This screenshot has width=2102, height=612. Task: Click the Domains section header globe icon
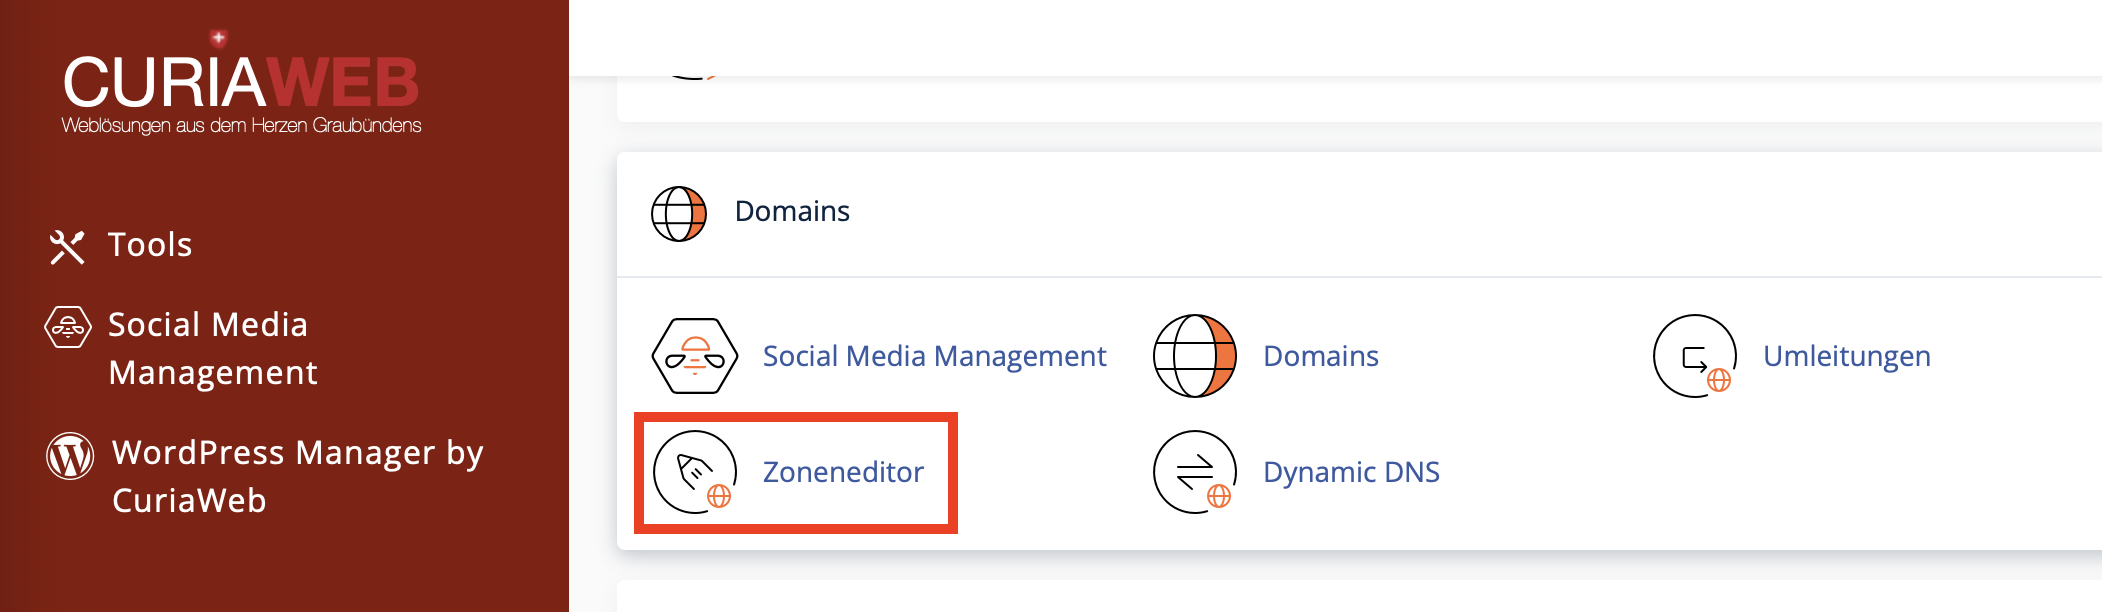point(679,213)
